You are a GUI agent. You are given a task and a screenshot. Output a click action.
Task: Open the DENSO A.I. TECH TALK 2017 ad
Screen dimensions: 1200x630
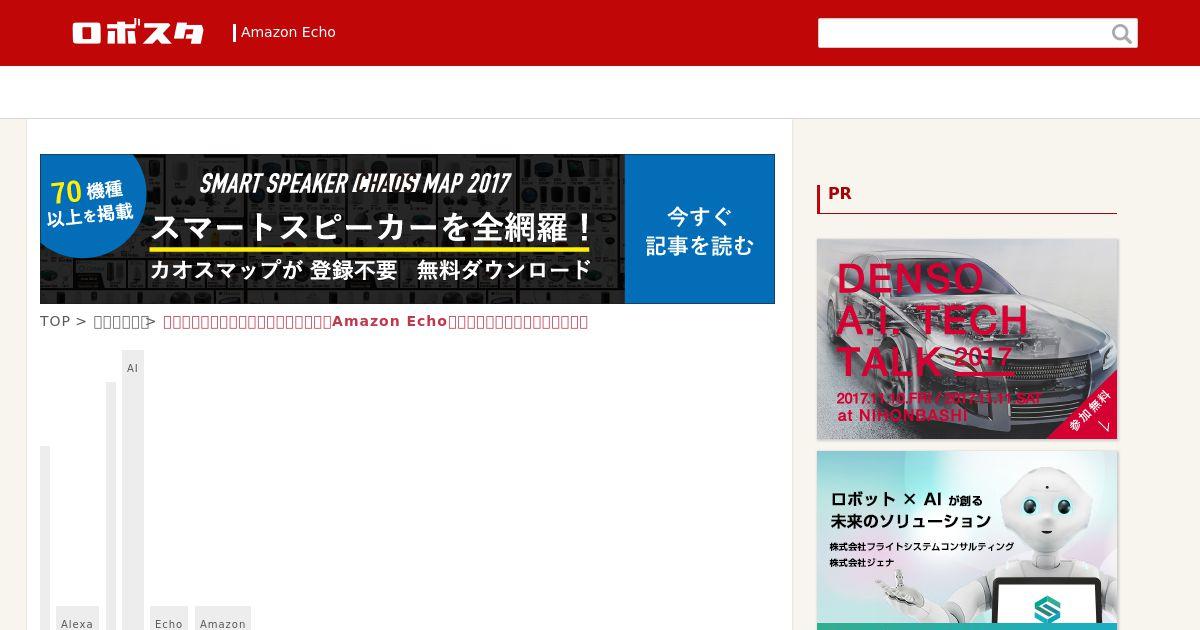coord(967,339)
